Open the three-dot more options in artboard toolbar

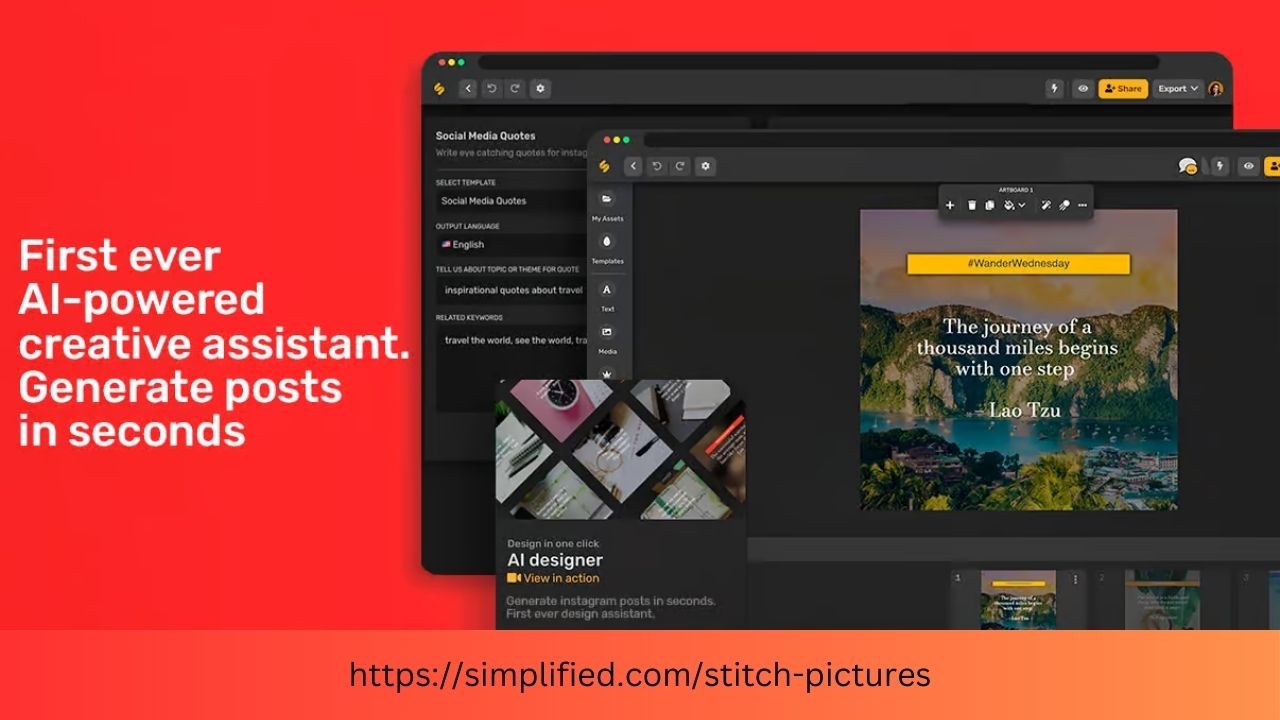[x=1083, y=205]
